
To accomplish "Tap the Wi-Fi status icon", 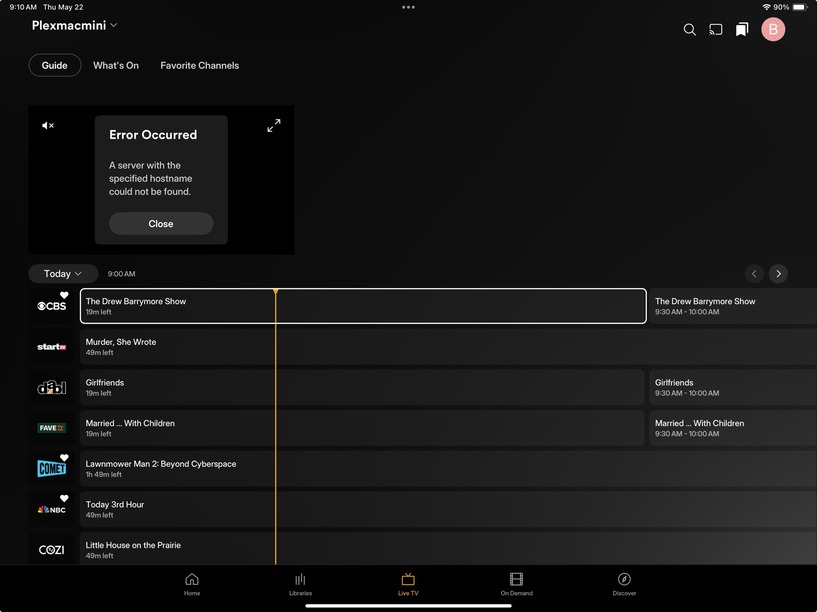I will (x=766, y=7).
